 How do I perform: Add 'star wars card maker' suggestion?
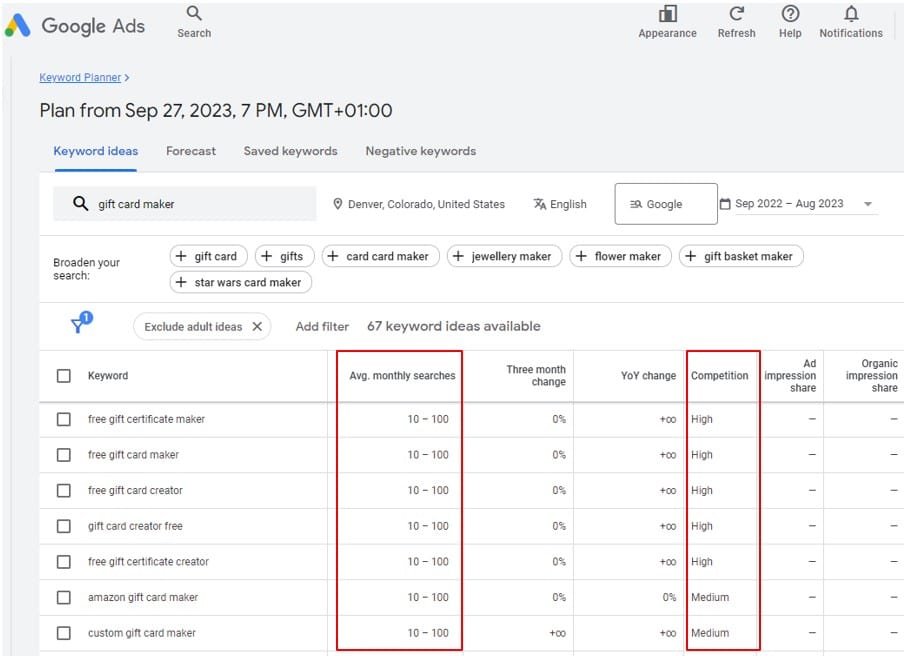[240, 282]
